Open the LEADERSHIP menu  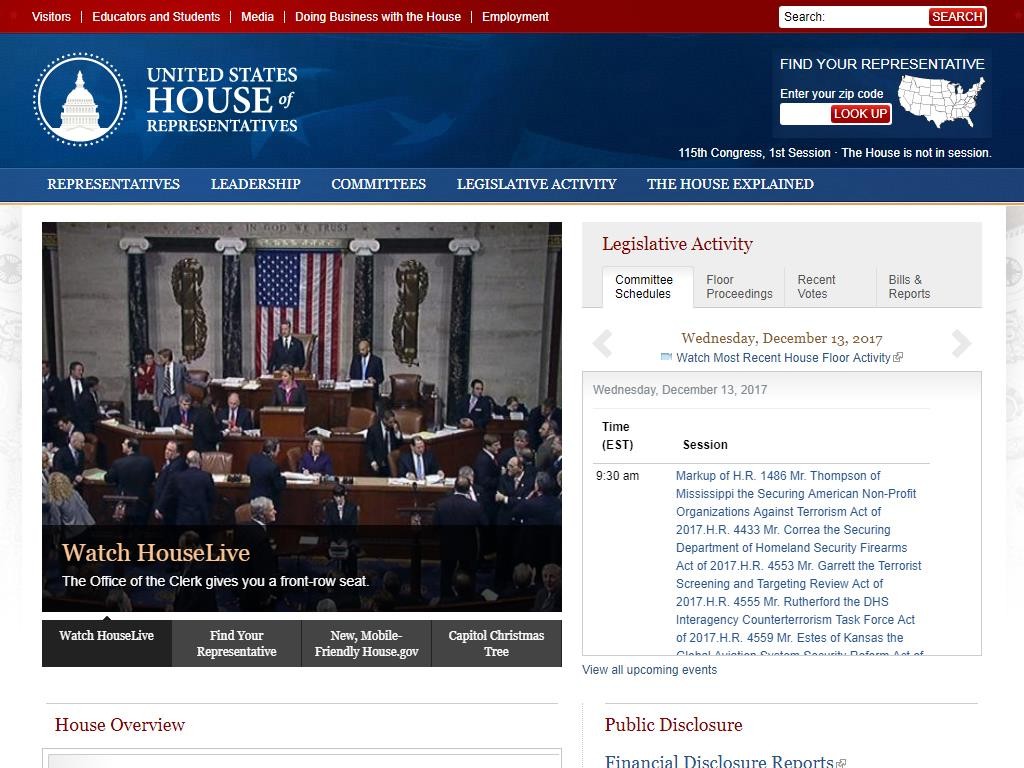pyautogui.click(x=255, y=184)
